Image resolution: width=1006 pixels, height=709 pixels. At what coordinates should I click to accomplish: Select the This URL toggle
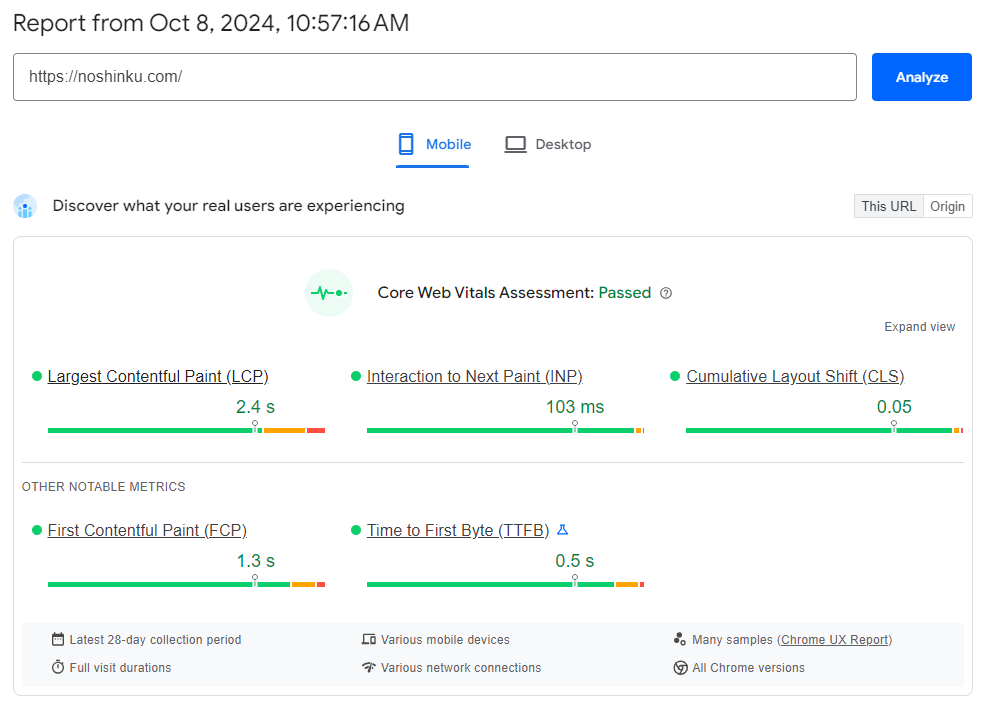pyautogui.click(x=888, y=206)
